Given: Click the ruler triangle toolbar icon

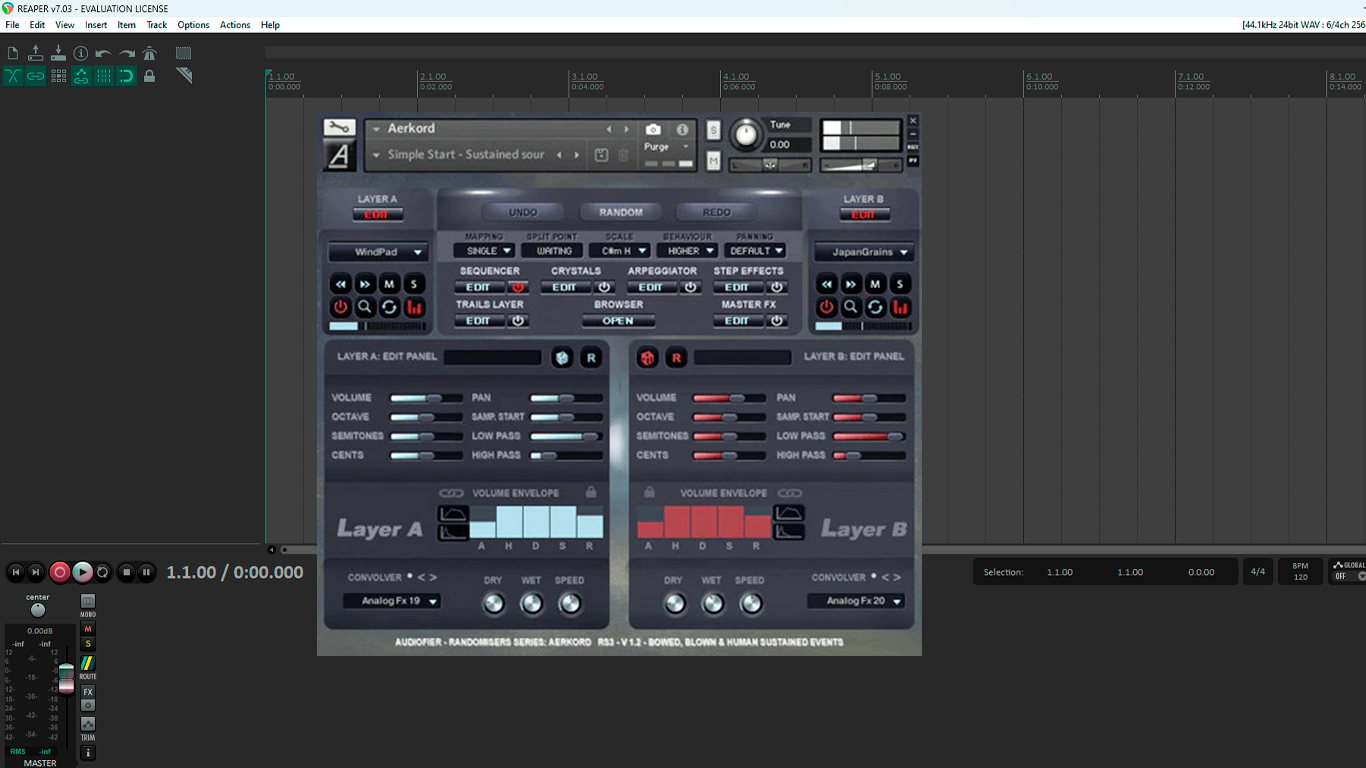Looking at the screenshot, I should 184,76.
